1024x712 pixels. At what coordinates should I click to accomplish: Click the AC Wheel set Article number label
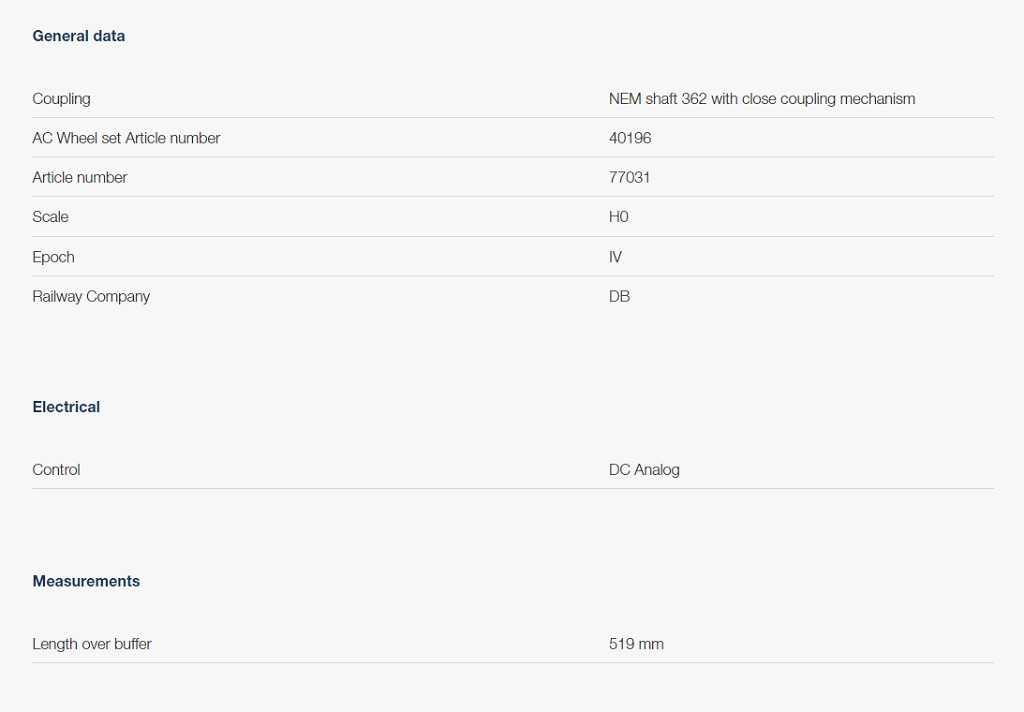click(x=126, y=138)
